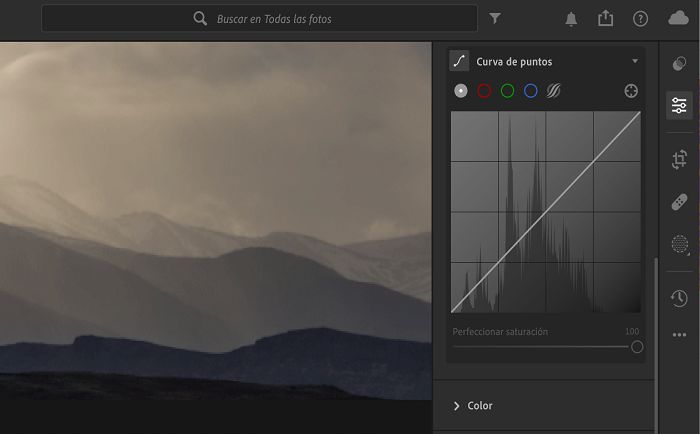The width and height of the screenshot is (700, 434).
Task: Open the Masking dotted circle tool
Action: pos(679,244)
